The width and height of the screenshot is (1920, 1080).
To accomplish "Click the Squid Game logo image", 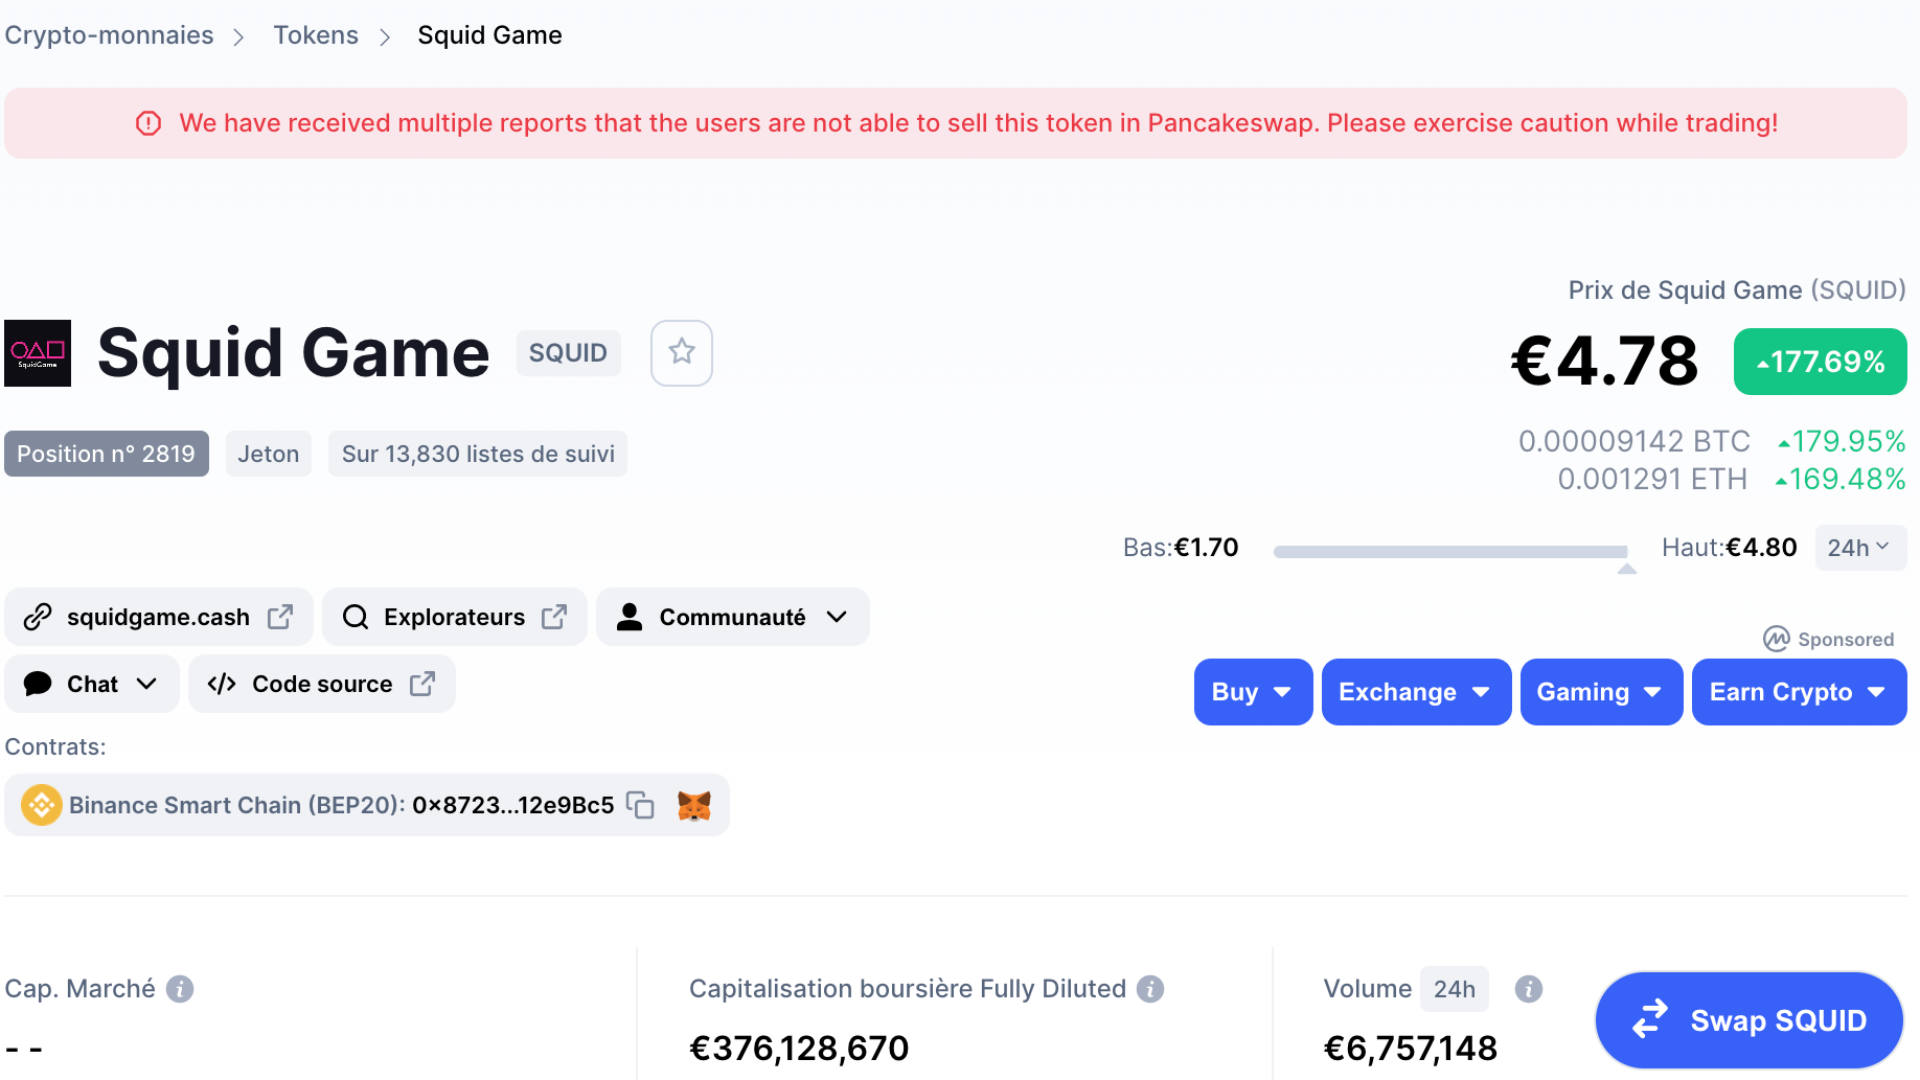I will (38, 353).
